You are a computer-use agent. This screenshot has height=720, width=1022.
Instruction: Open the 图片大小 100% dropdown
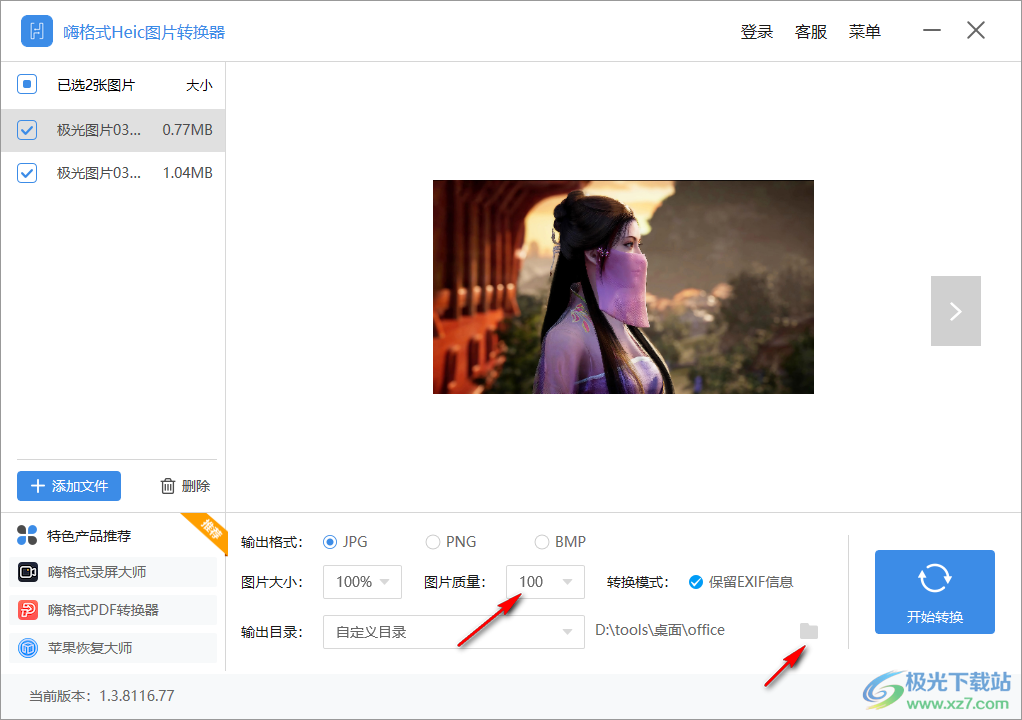click(362, 582)
